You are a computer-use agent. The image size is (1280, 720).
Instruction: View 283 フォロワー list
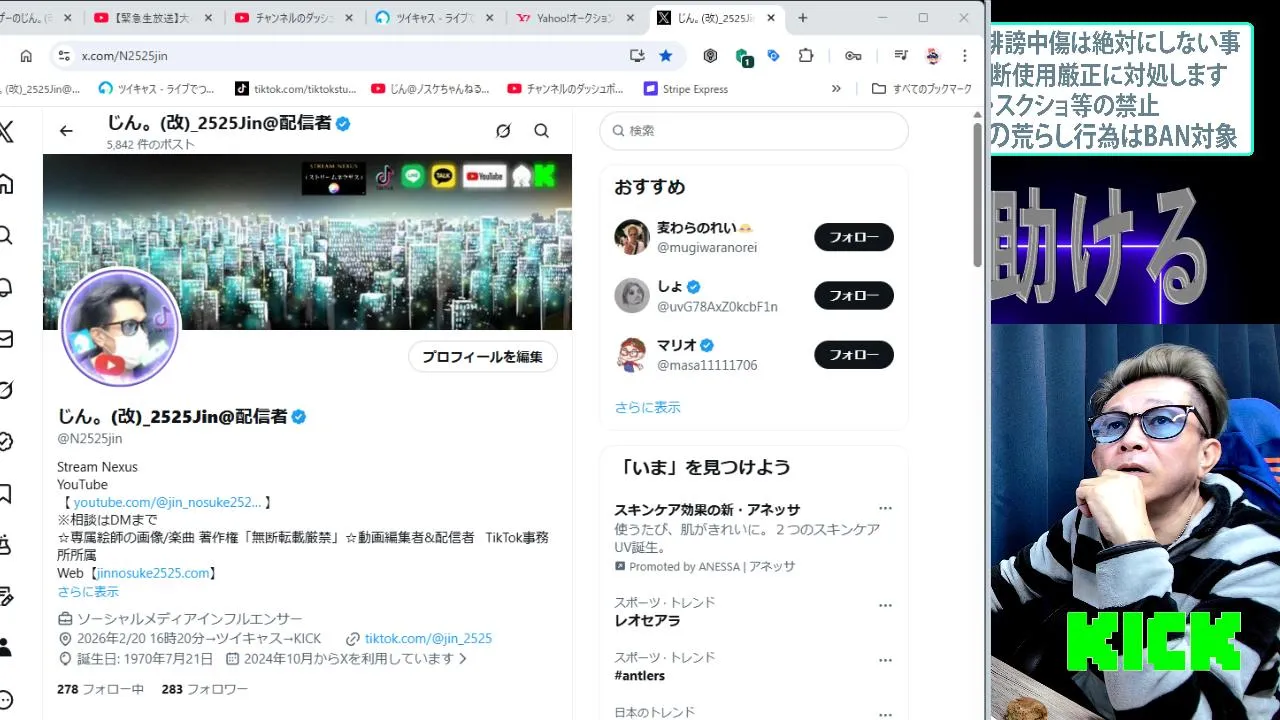tap(205, 689)
